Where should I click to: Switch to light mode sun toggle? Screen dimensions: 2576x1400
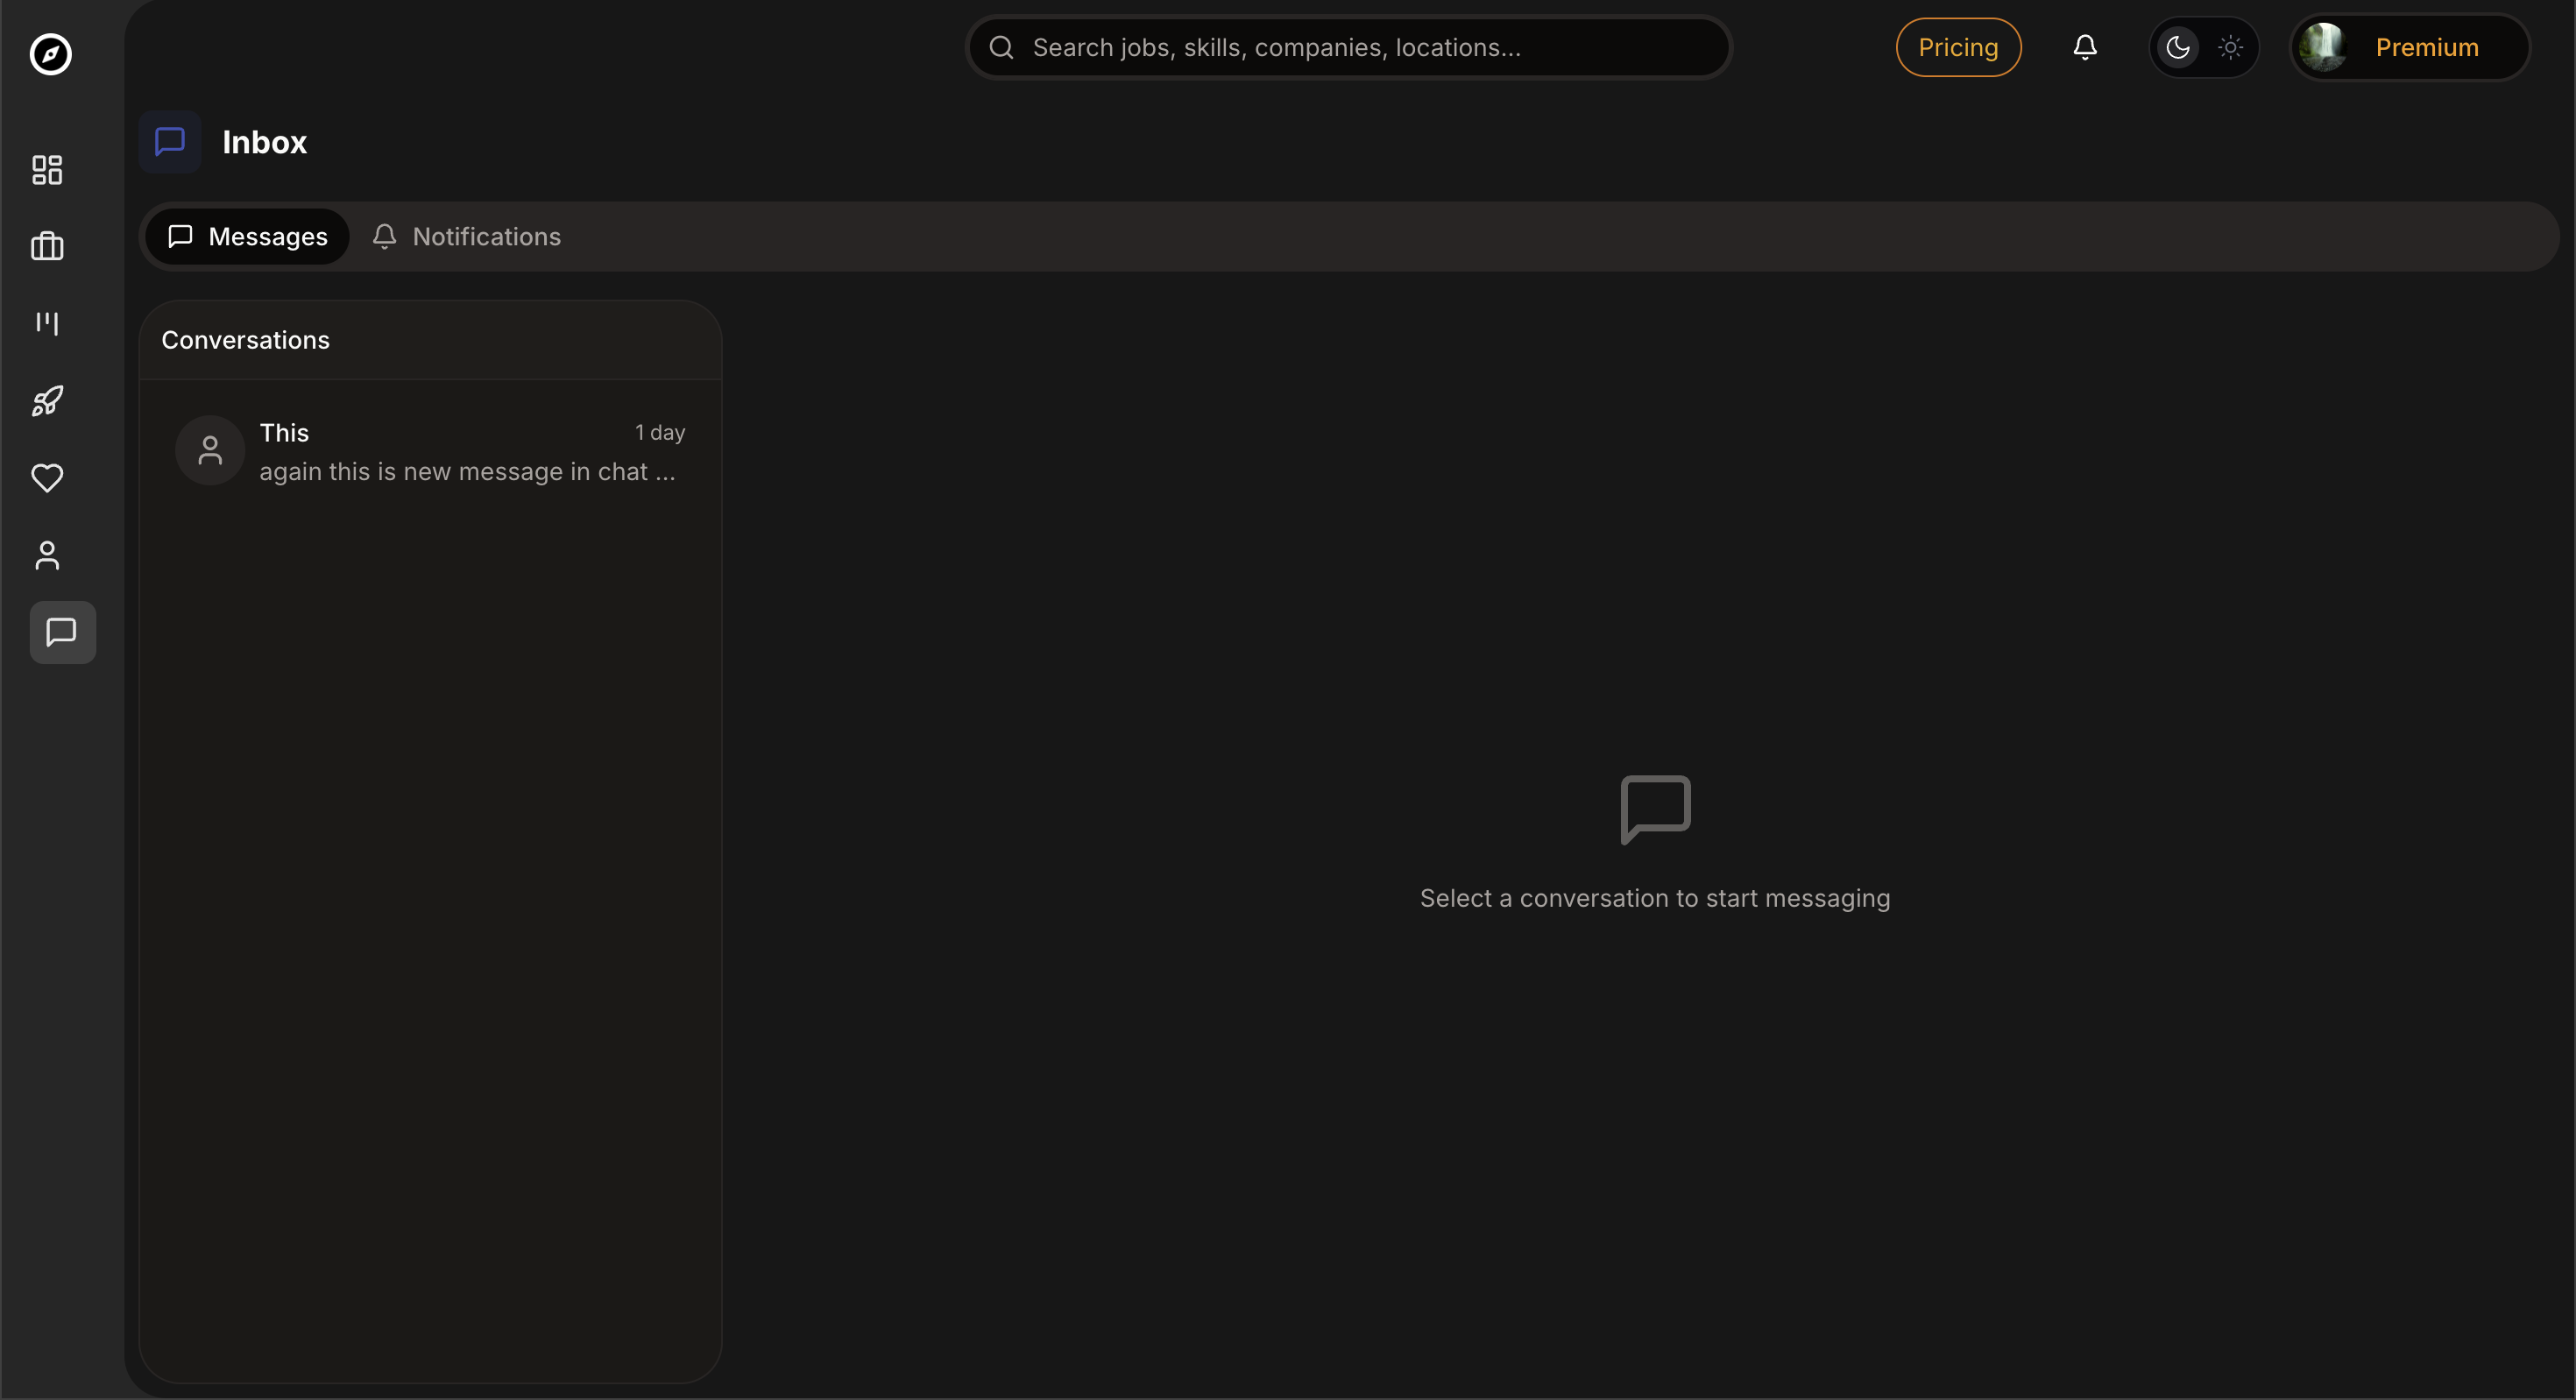coord(2230,47)
